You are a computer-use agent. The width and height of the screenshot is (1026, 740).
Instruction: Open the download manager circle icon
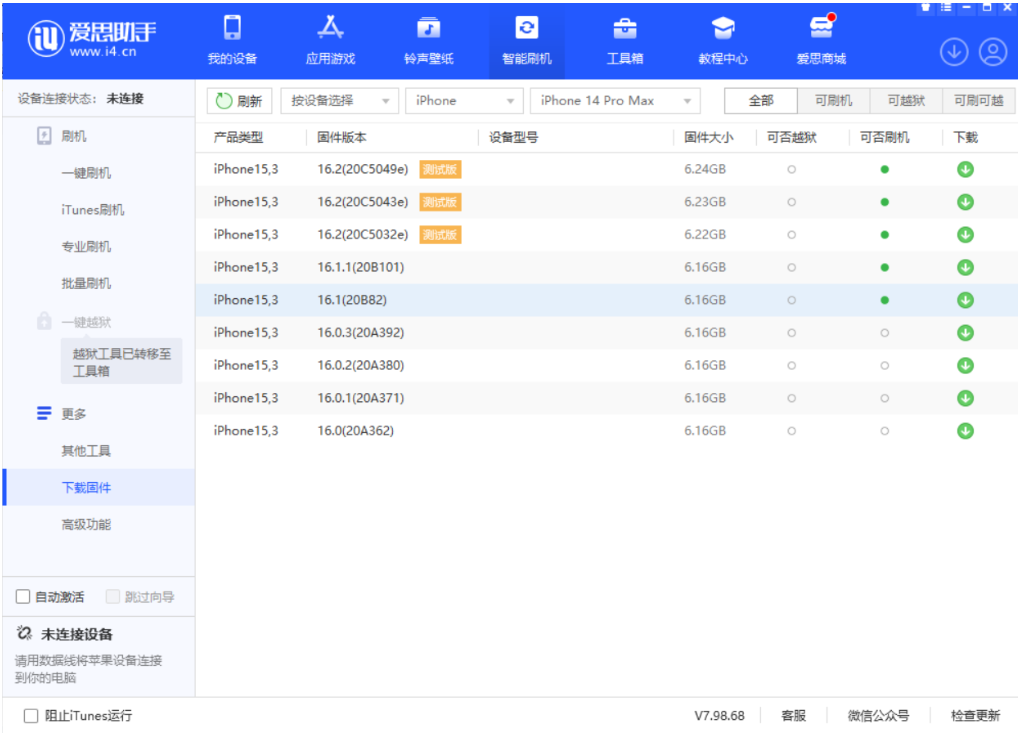[954, 52]
